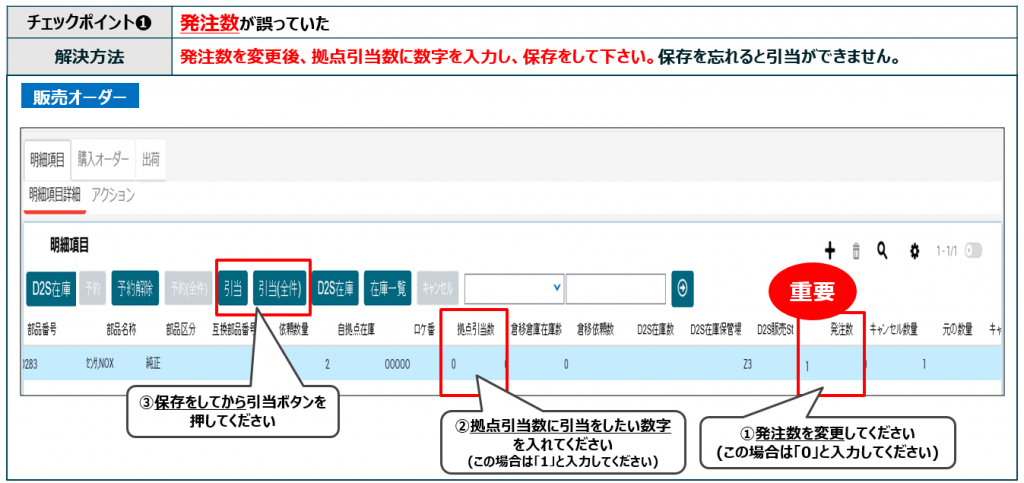The width and height of the screenshot is (1024, 483).
Task: Click the plus icon to add row
Action: pyautogui.click(x=829, y=251)
